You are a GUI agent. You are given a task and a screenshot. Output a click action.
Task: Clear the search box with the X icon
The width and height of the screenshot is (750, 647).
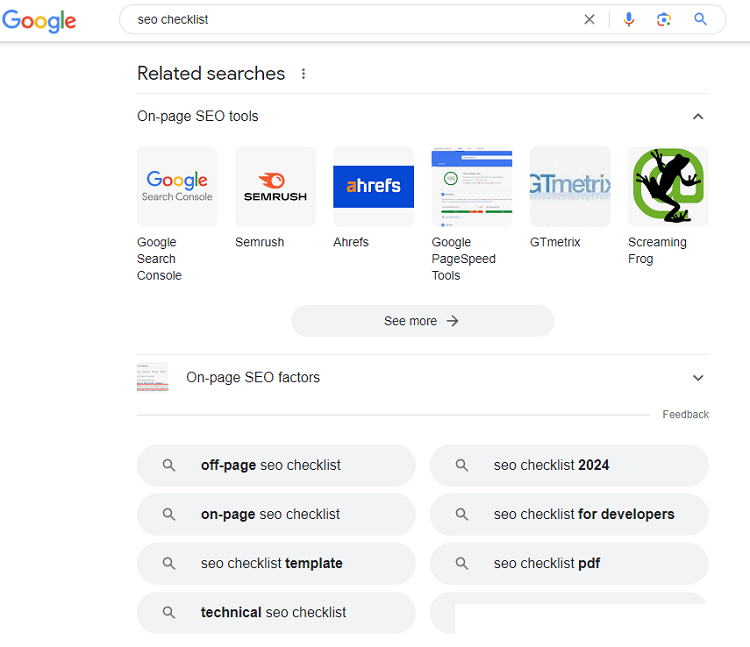click(589, 20)
